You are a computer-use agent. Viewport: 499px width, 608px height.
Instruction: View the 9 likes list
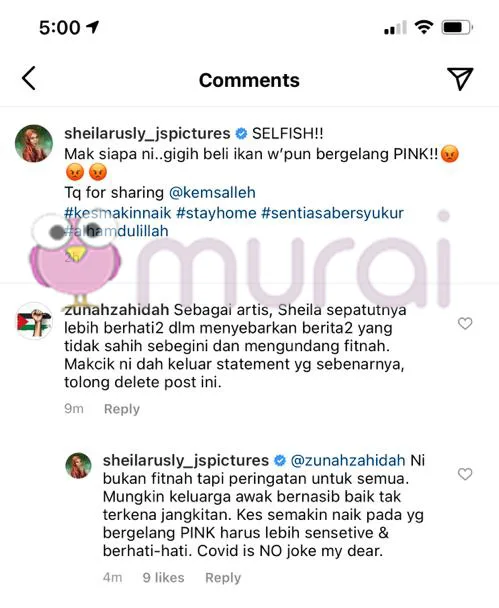tap(163, 577)
